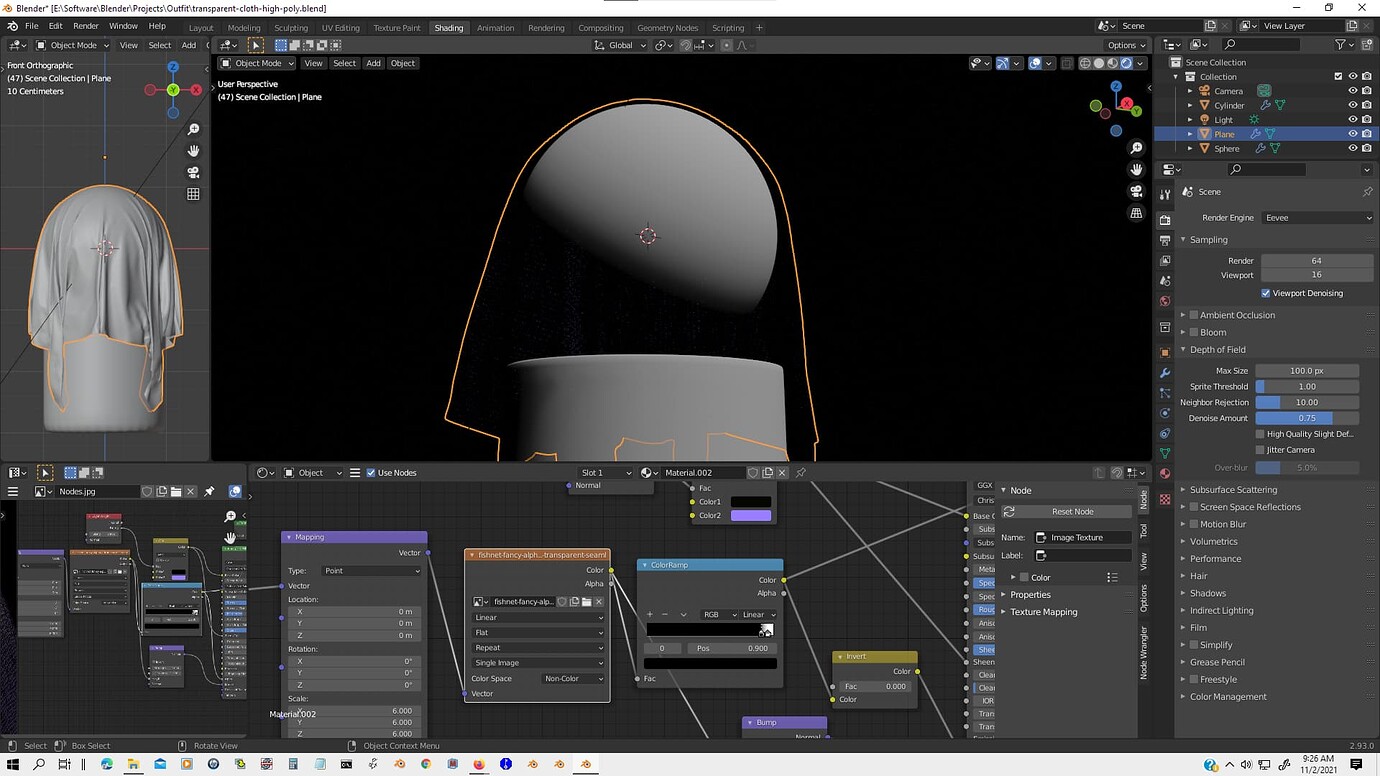1380x776 pixels.
Task: Select rendered viewport shading mode
Action: [x=1127, y=63]
